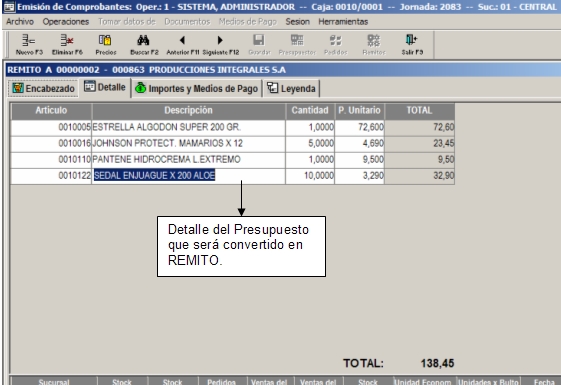The image size is (561, 385).
Task: Switch to the Encabezado tab
Action: pyautogui.click(x=43, y=88)
